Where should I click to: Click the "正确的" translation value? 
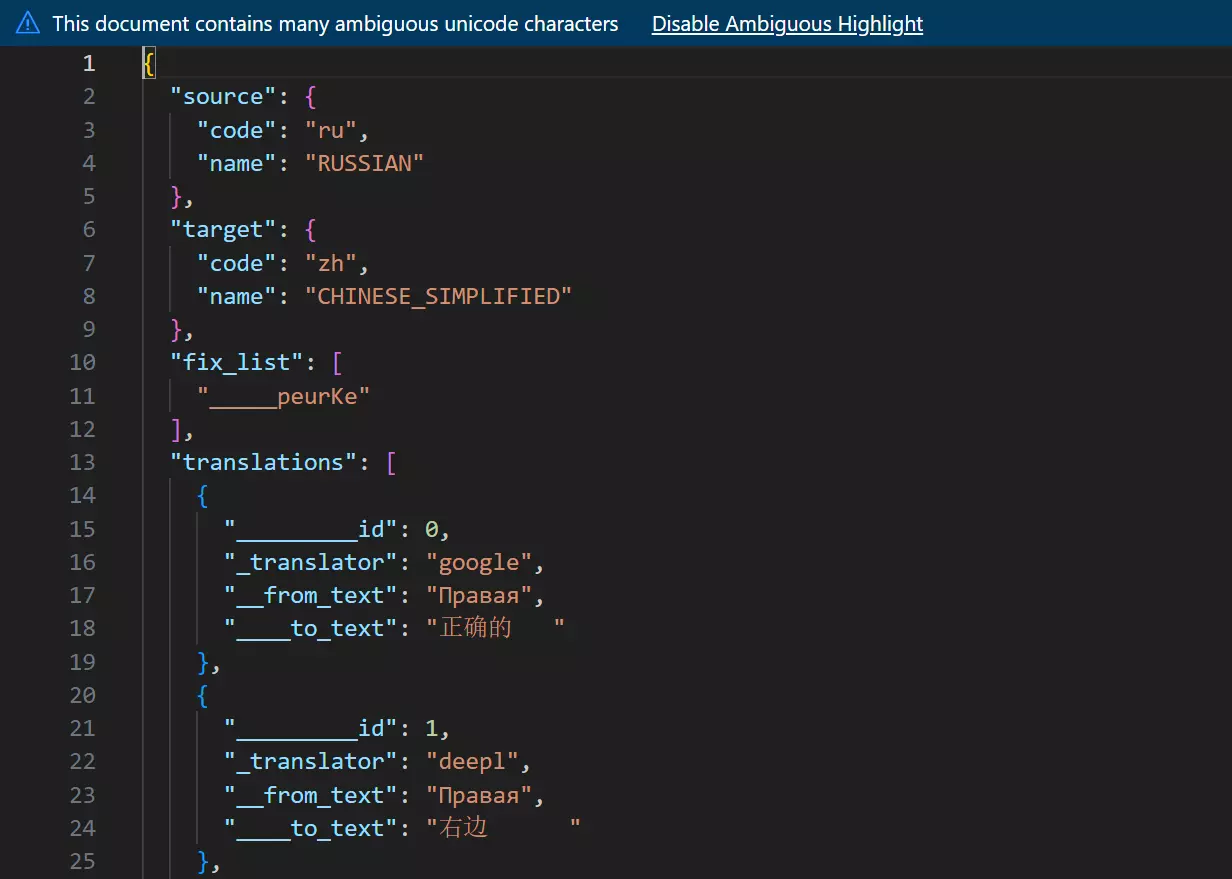coord(495,628)
